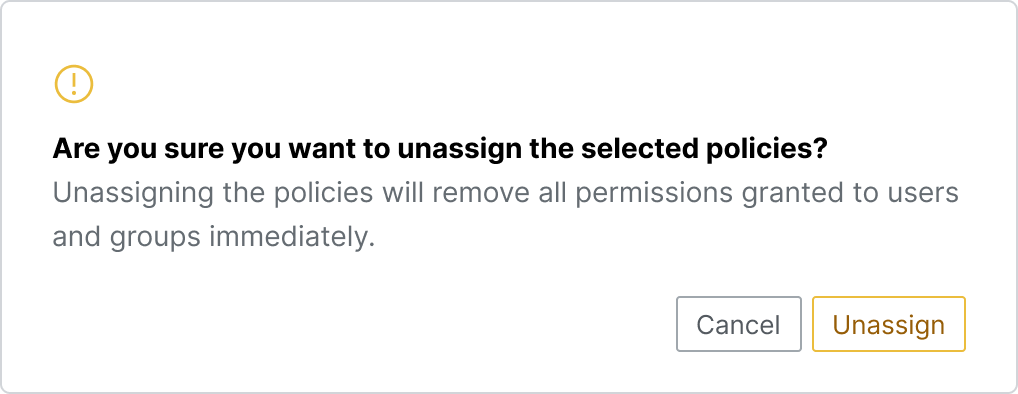Select the gray-bordered Cancel button
1018x394 pixels.
(739, 324)
